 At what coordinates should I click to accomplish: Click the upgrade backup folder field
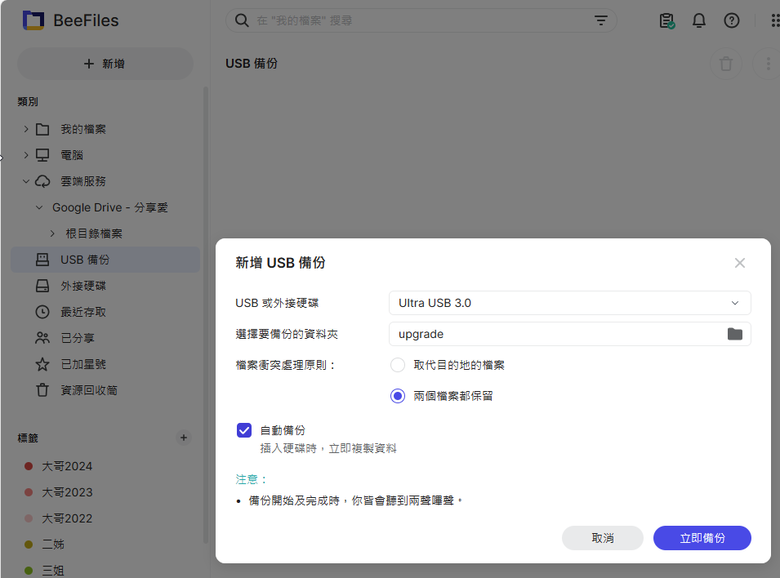pyautogui.click(x=570, y=334)
